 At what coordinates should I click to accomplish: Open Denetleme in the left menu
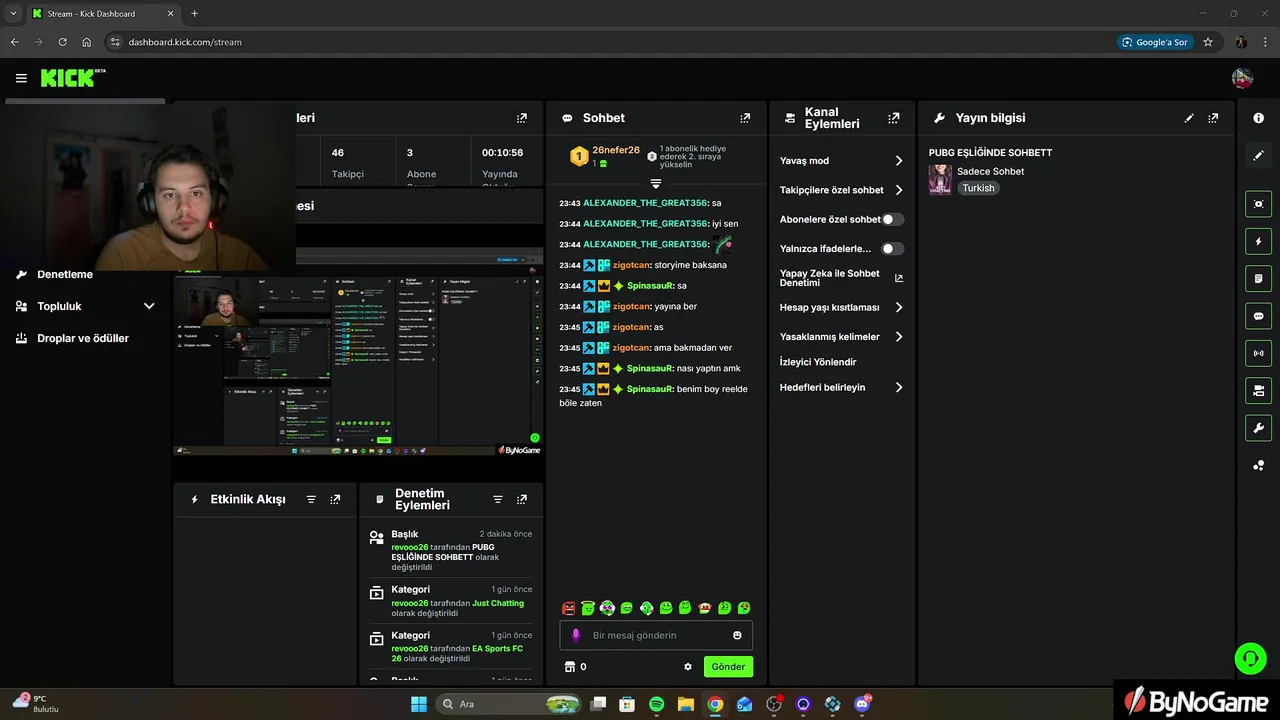[65, 275]
